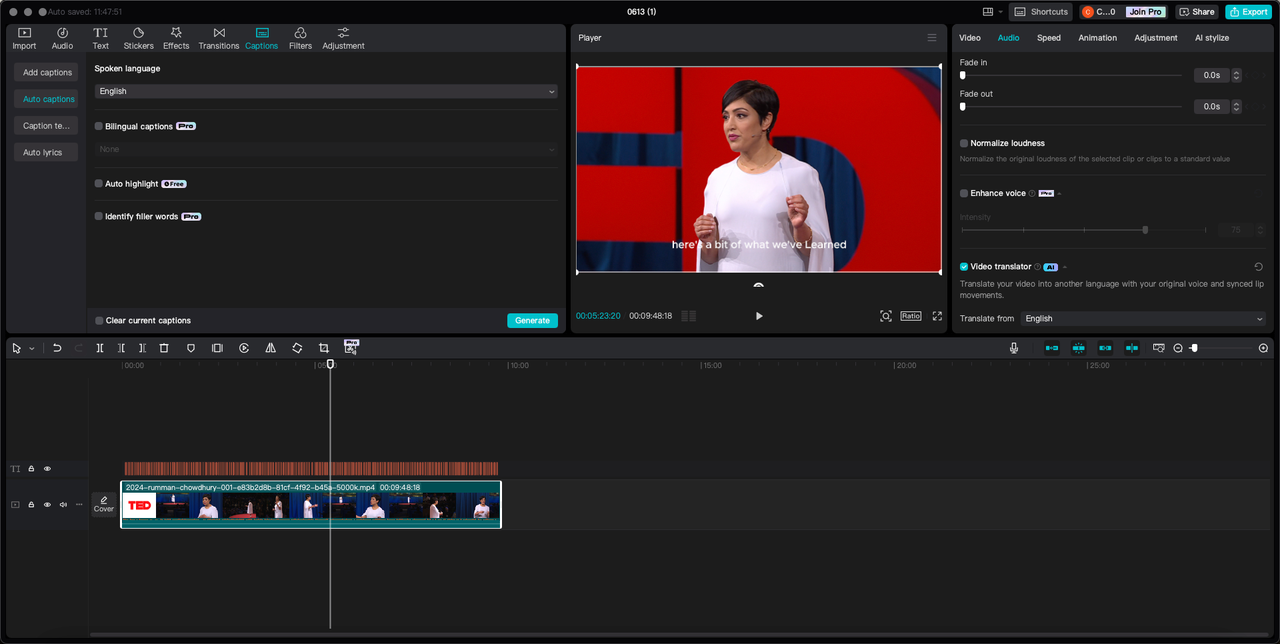The height and width of the screenshot is (644, 1280).
Task: Hide the main video track with eye icon
Action: tap(47, 505)
